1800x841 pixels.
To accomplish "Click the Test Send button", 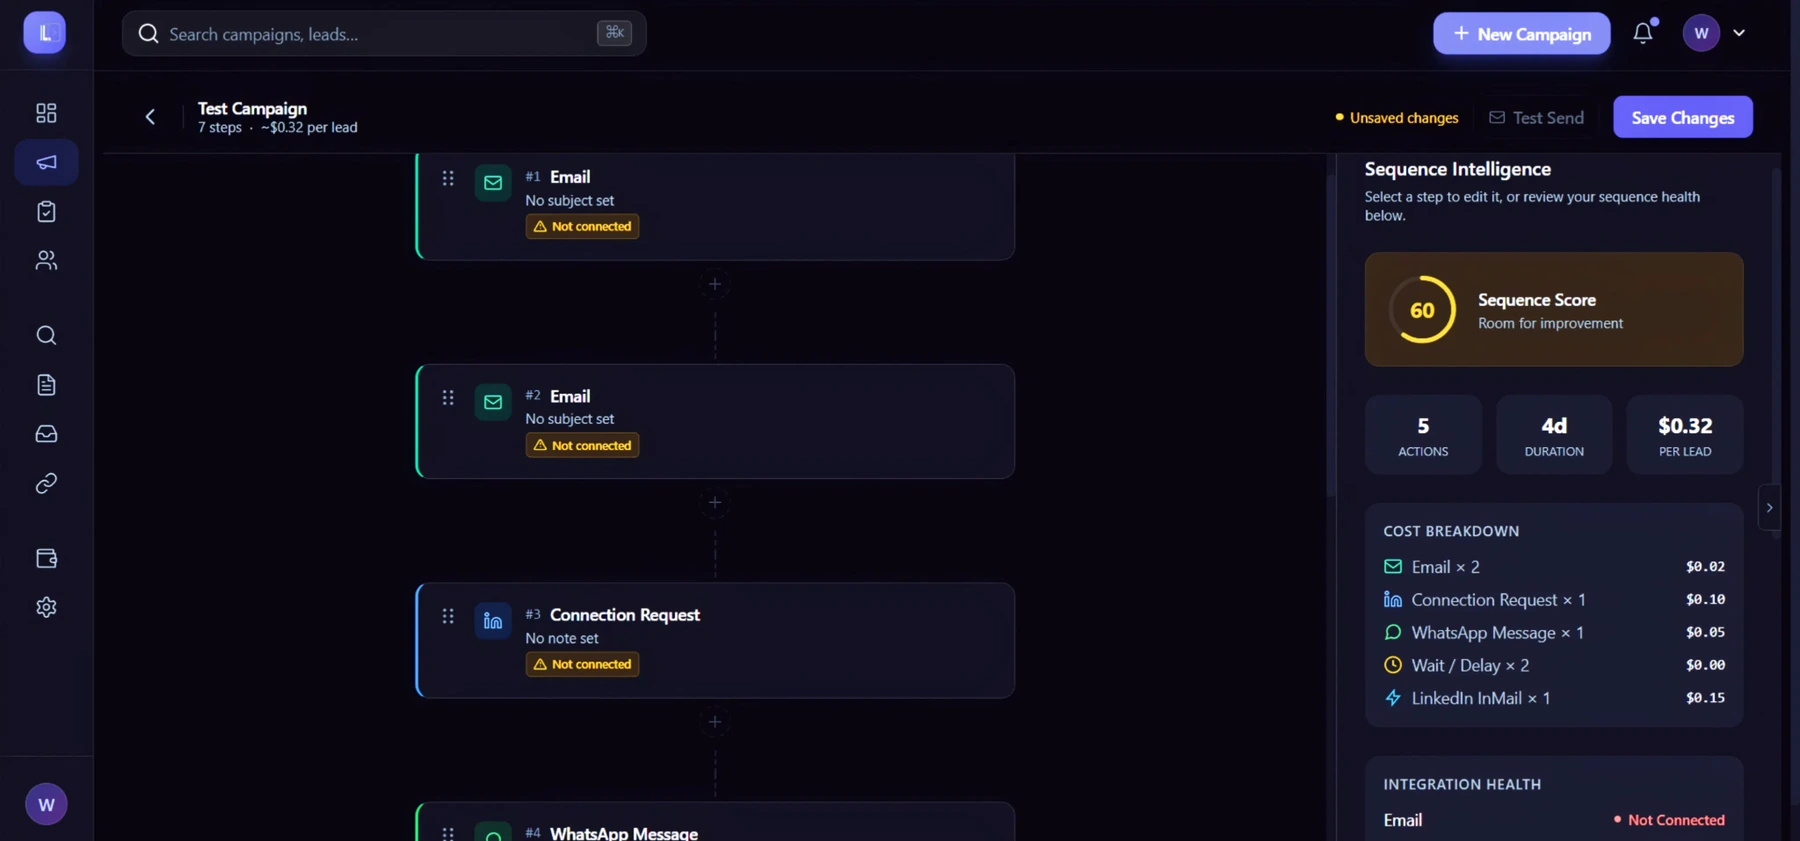I will pos(1536,117).
